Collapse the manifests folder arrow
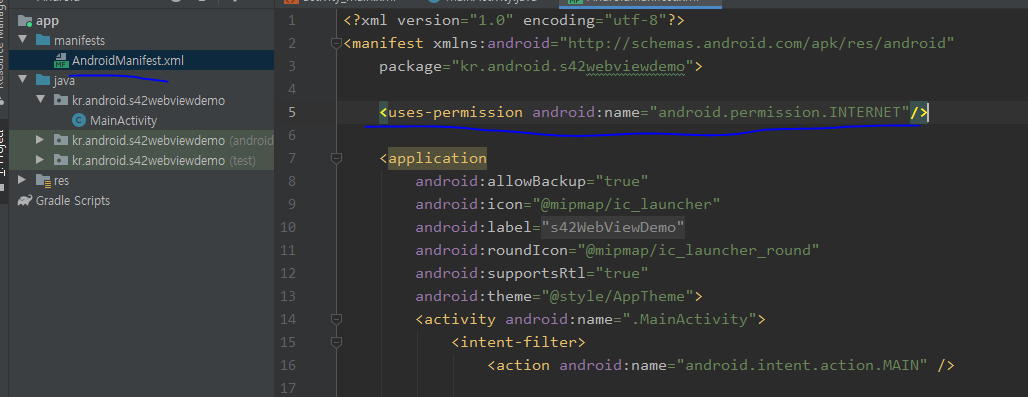This screenshot has height=397, width=1028. [x=23, y=41]
